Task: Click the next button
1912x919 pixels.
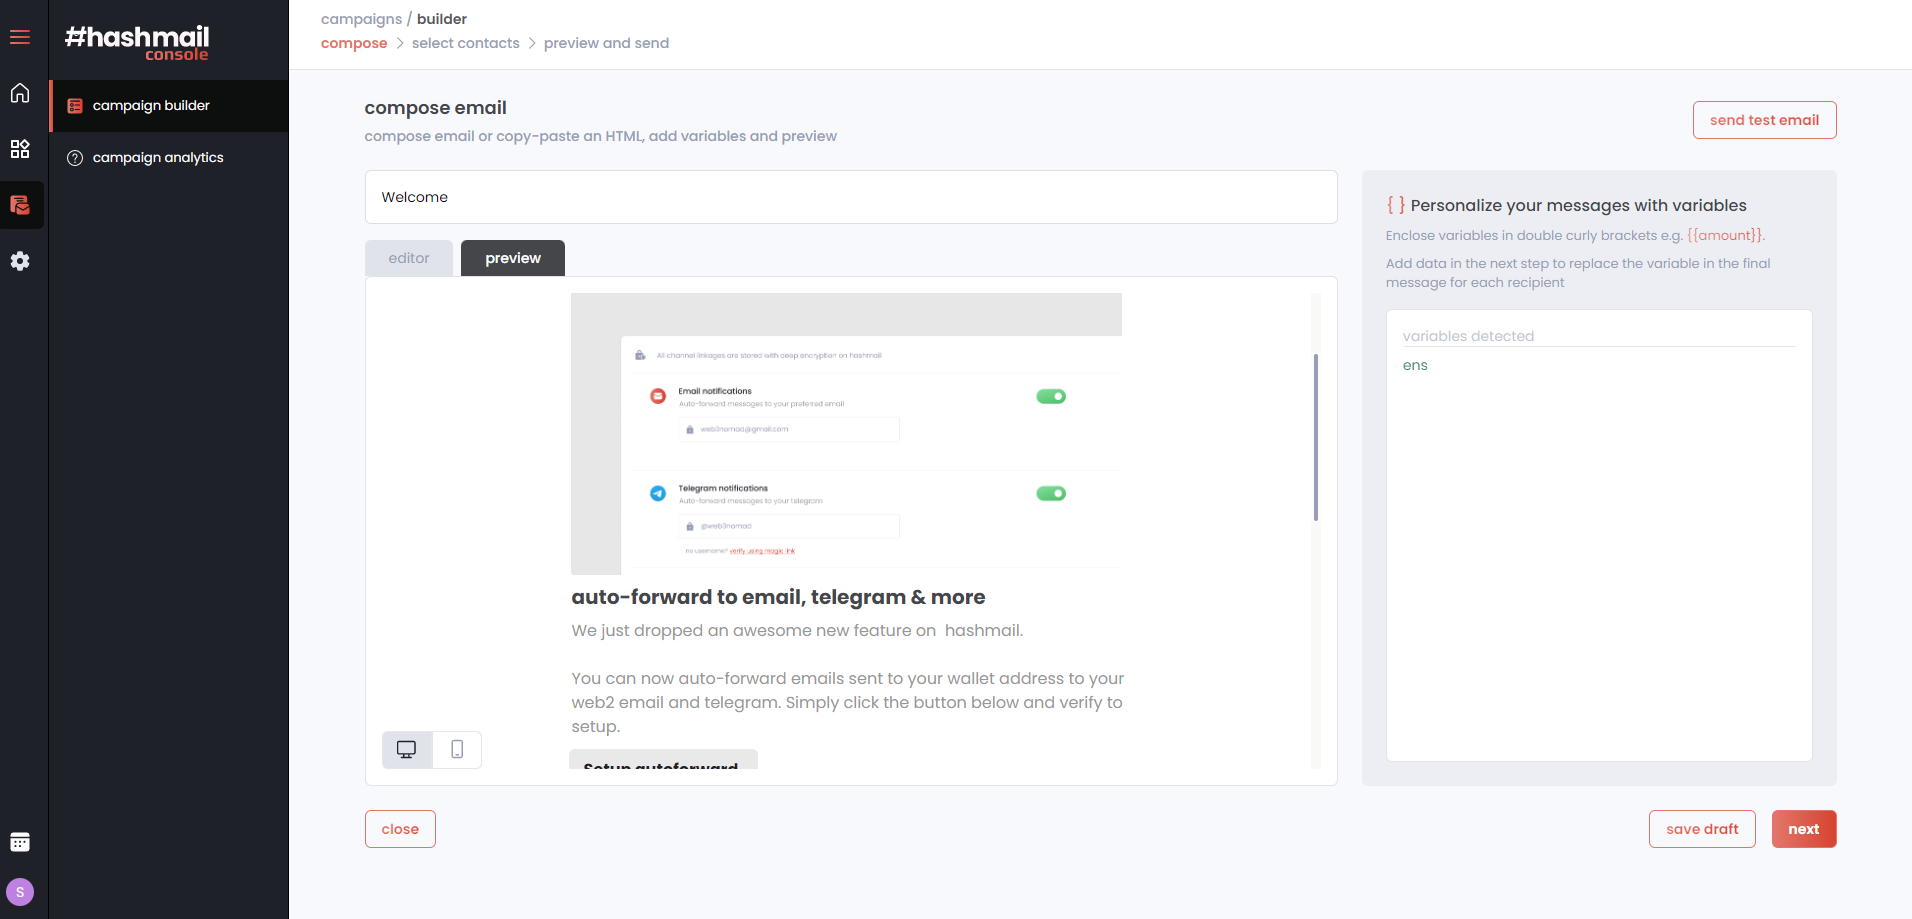Action: [x=1804, y=829]
